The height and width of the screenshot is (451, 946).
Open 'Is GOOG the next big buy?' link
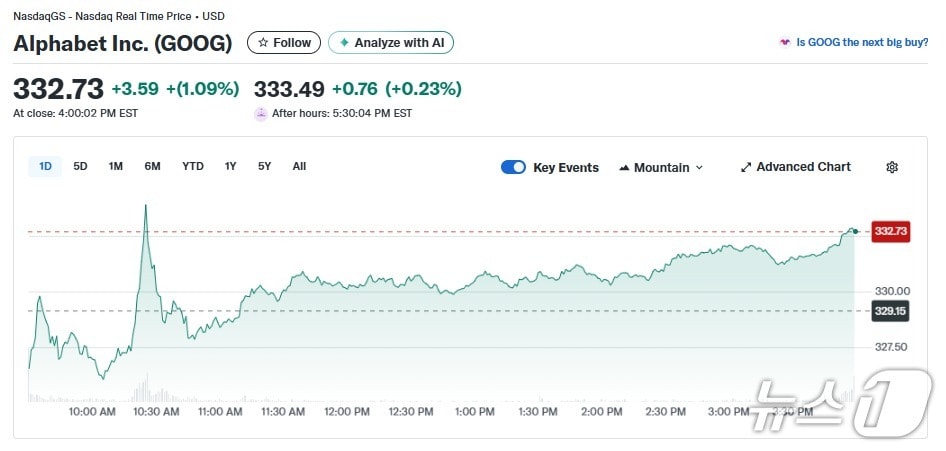click(863, 43)
